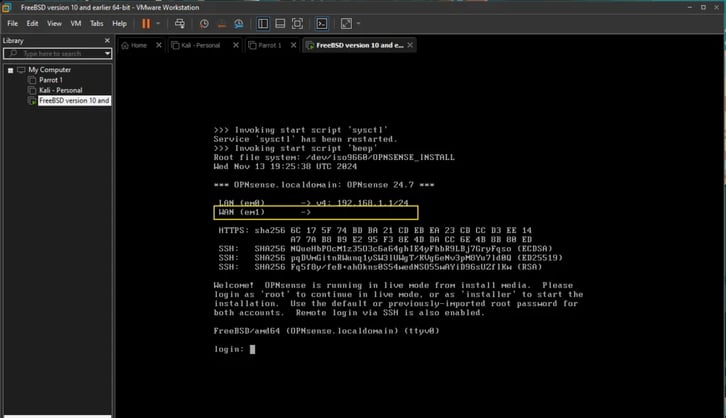Select Kali - Personal in library tree
The height and width of the screenshot is (418, 726).
pyautogui.click(x=61, y=90)
